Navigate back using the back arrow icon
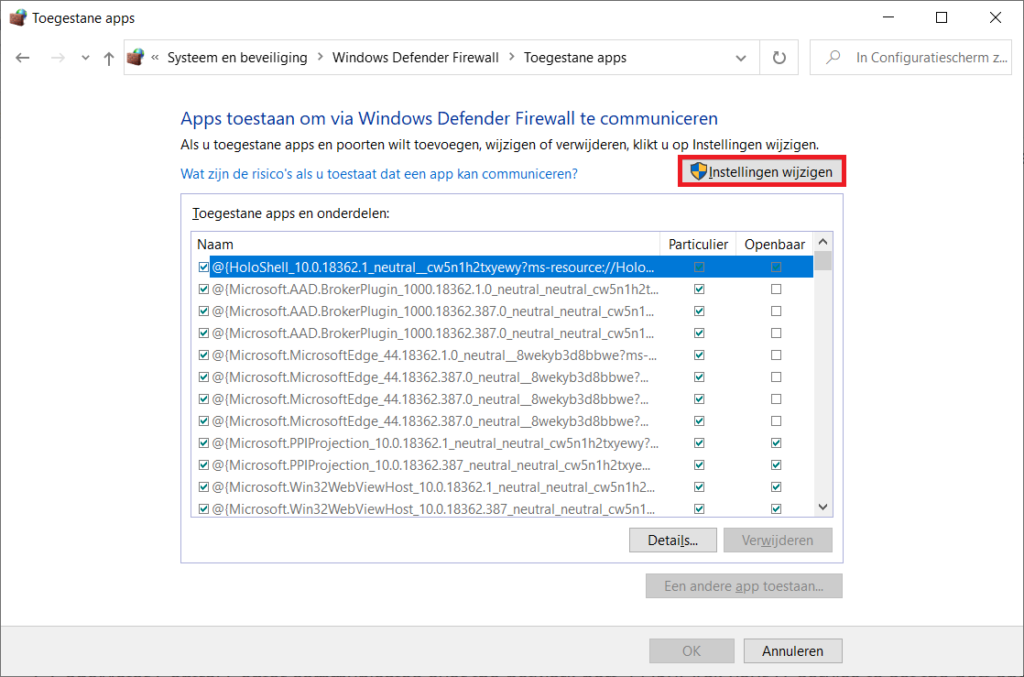 click(22, 57)
